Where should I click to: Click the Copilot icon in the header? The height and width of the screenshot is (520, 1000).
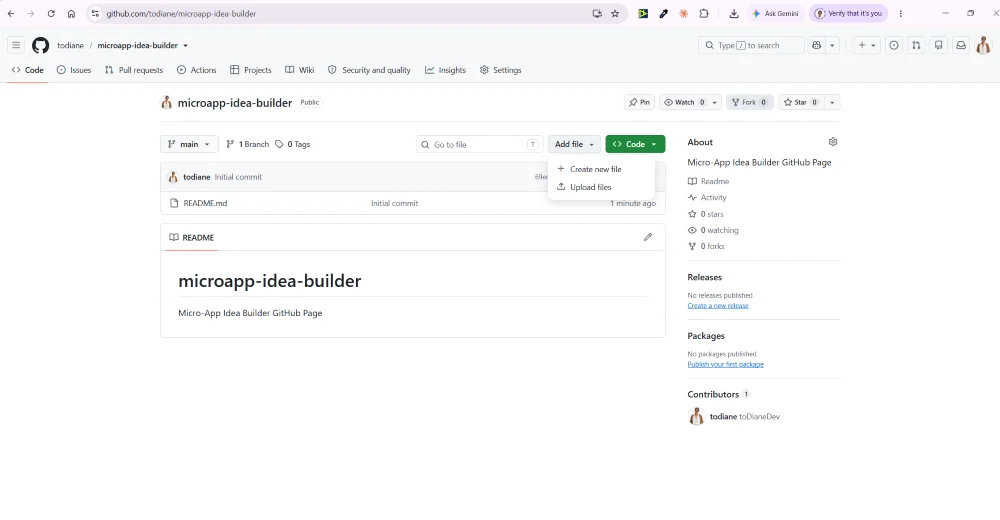click(816, 45)
